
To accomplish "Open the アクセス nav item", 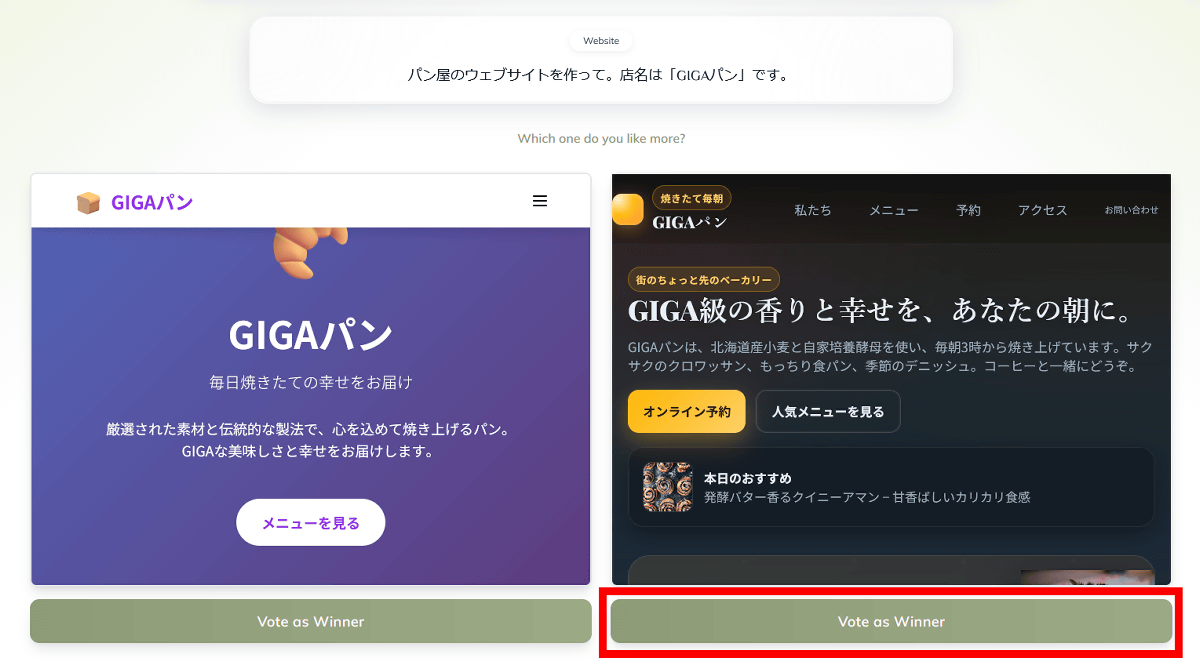I will (x=1043, y=210).
